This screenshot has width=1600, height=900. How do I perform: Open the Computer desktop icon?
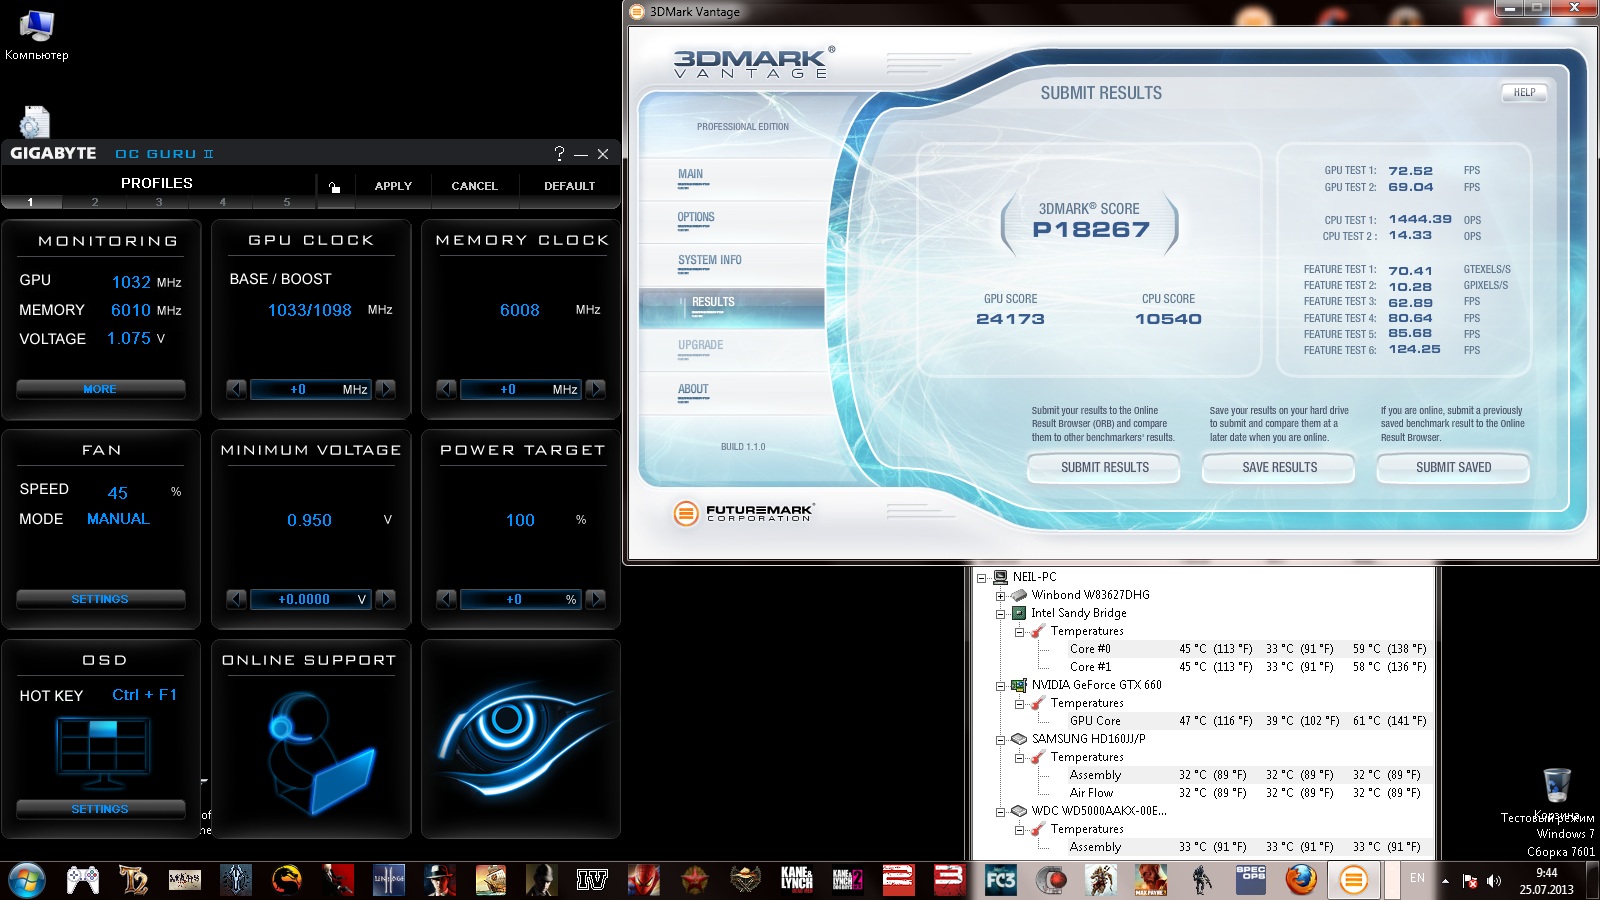tap(37, 35)
